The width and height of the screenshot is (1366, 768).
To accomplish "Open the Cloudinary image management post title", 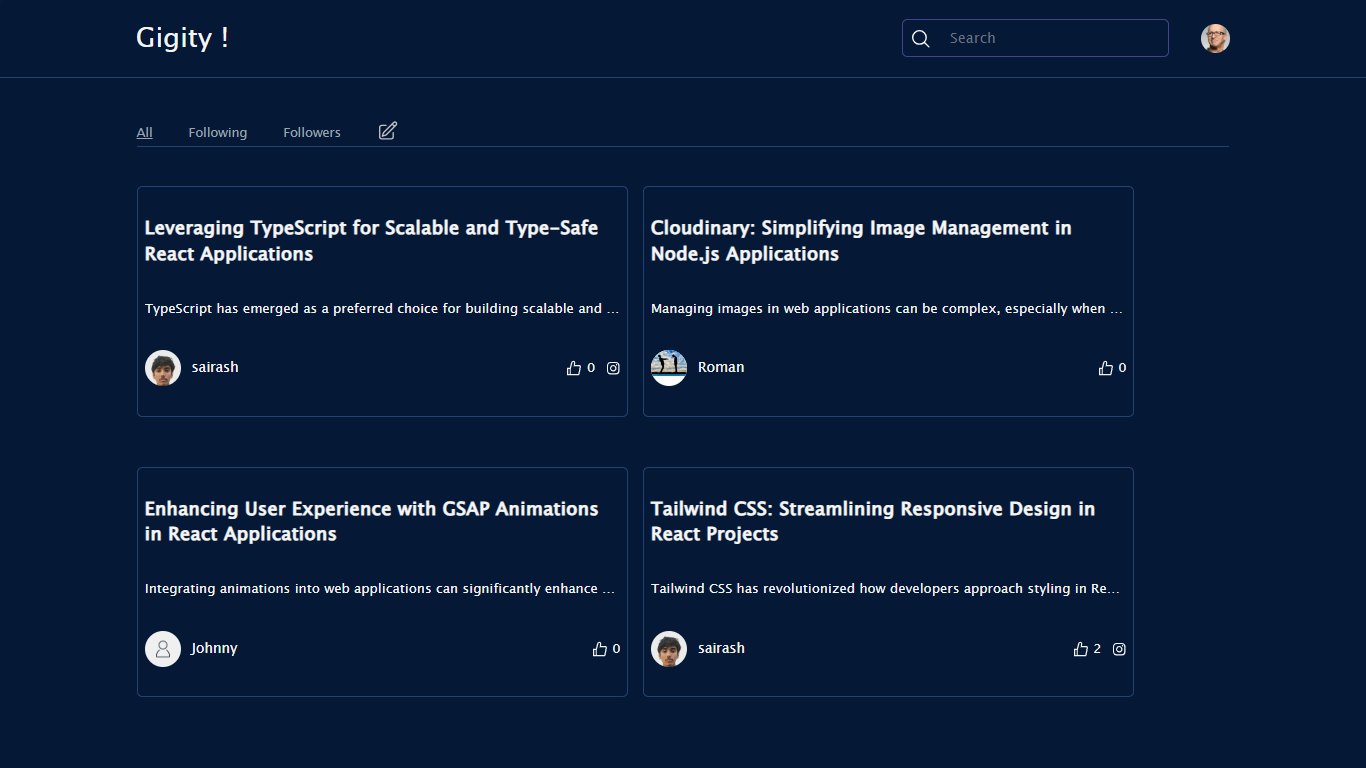I will pos(860,241).
